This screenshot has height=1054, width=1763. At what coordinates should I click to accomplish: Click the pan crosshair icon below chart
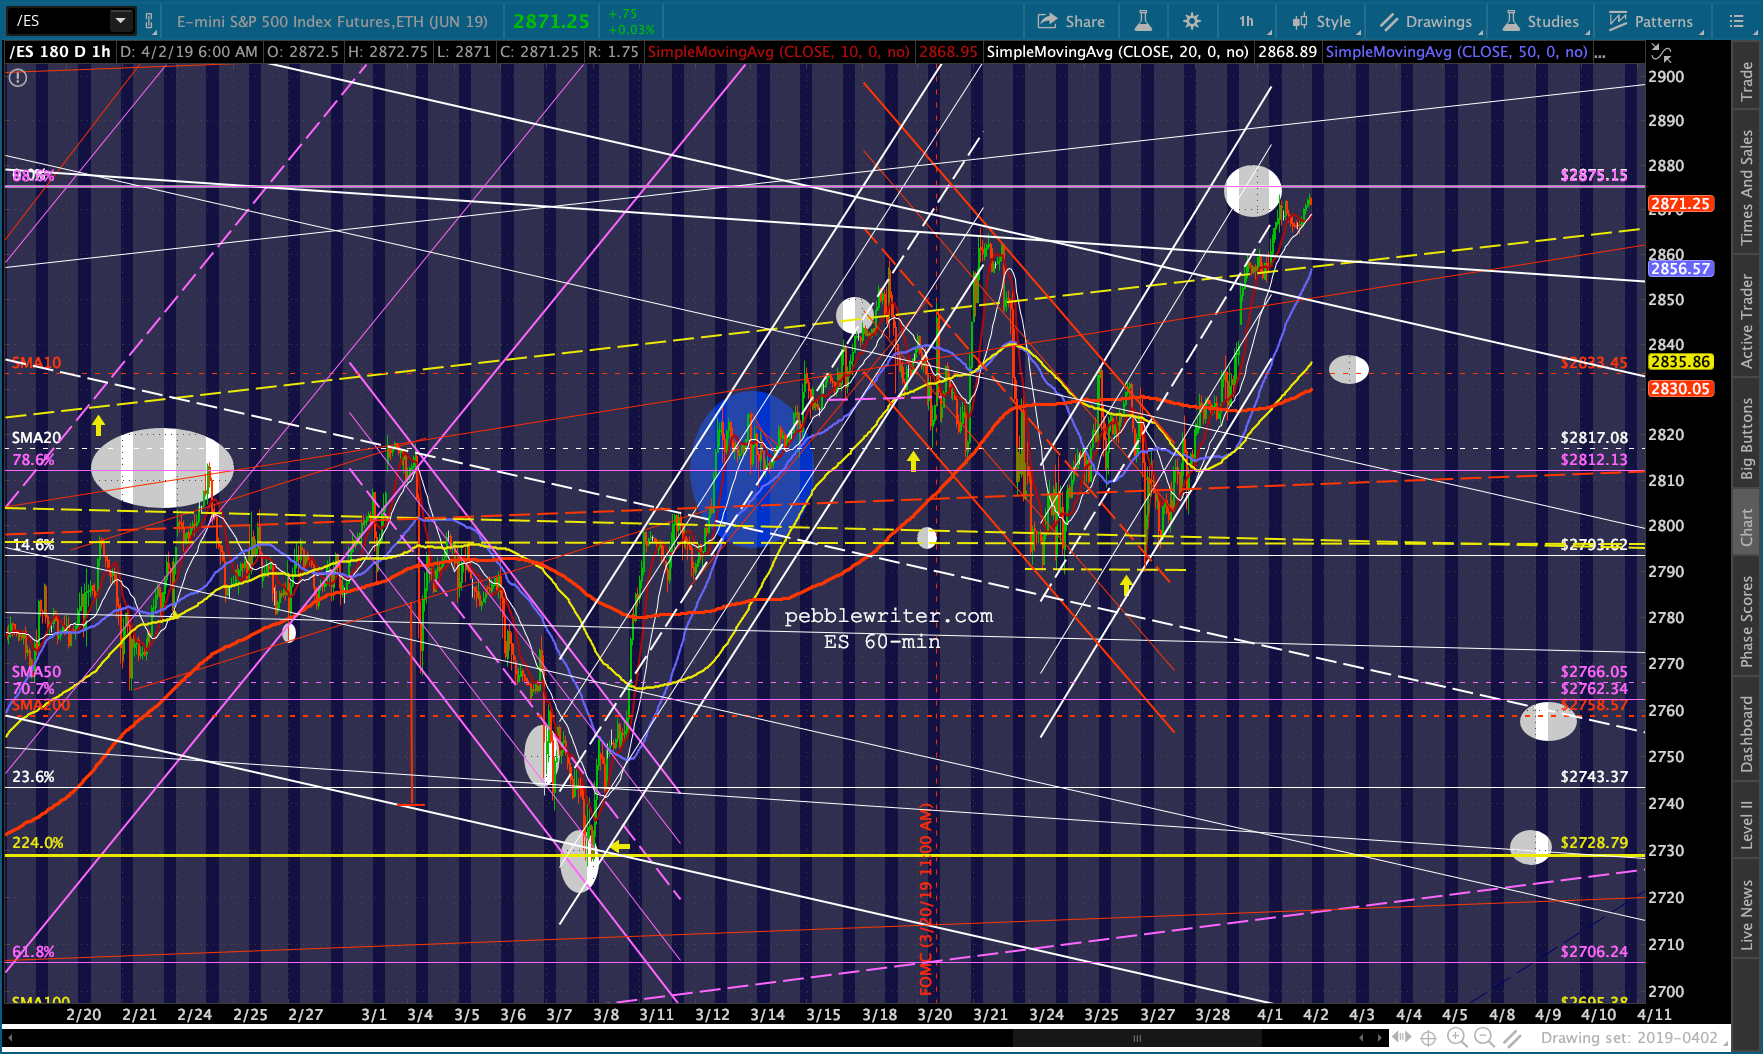pyautogui.click(x=1429, y=1038)
